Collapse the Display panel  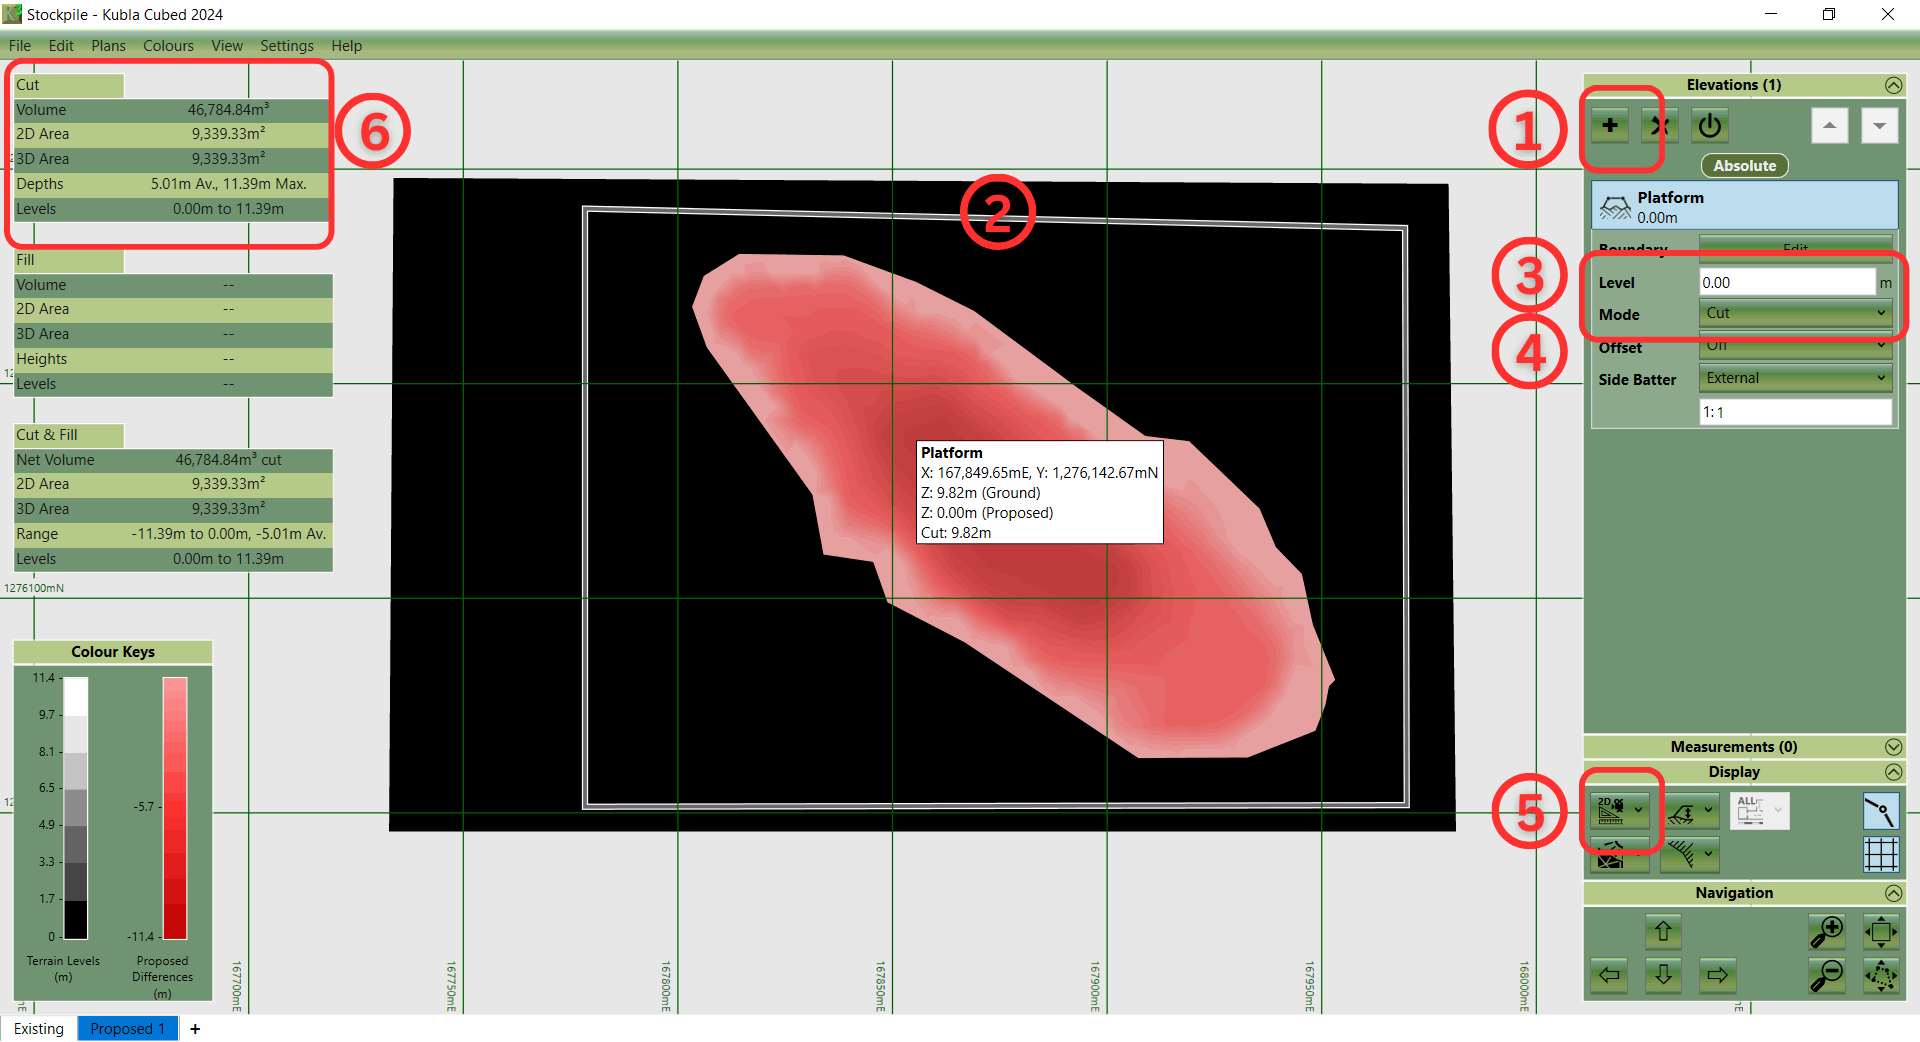1893,772
